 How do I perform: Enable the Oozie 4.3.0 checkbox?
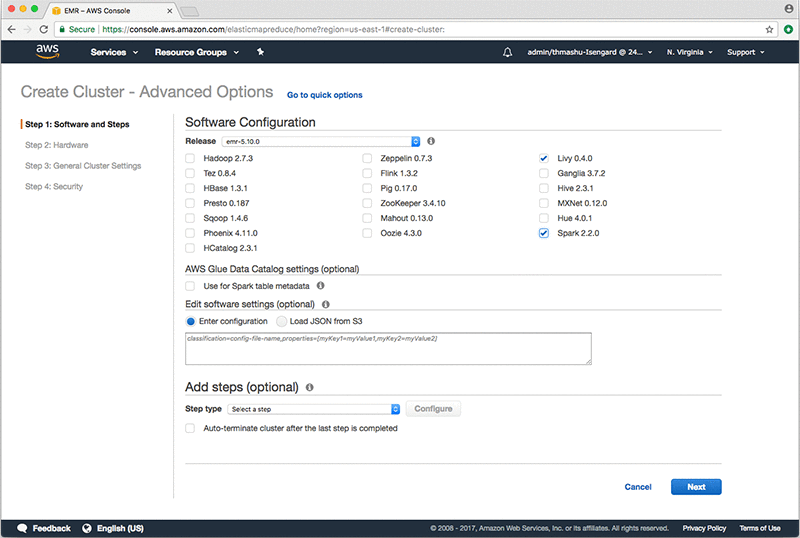click(367, 233)
